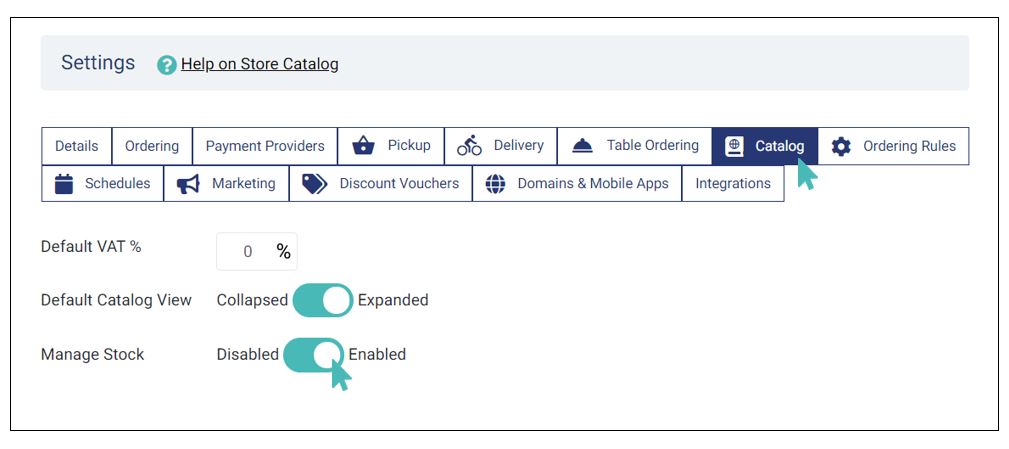Click the Discount Vouchers tag icon

click(315, 183)
